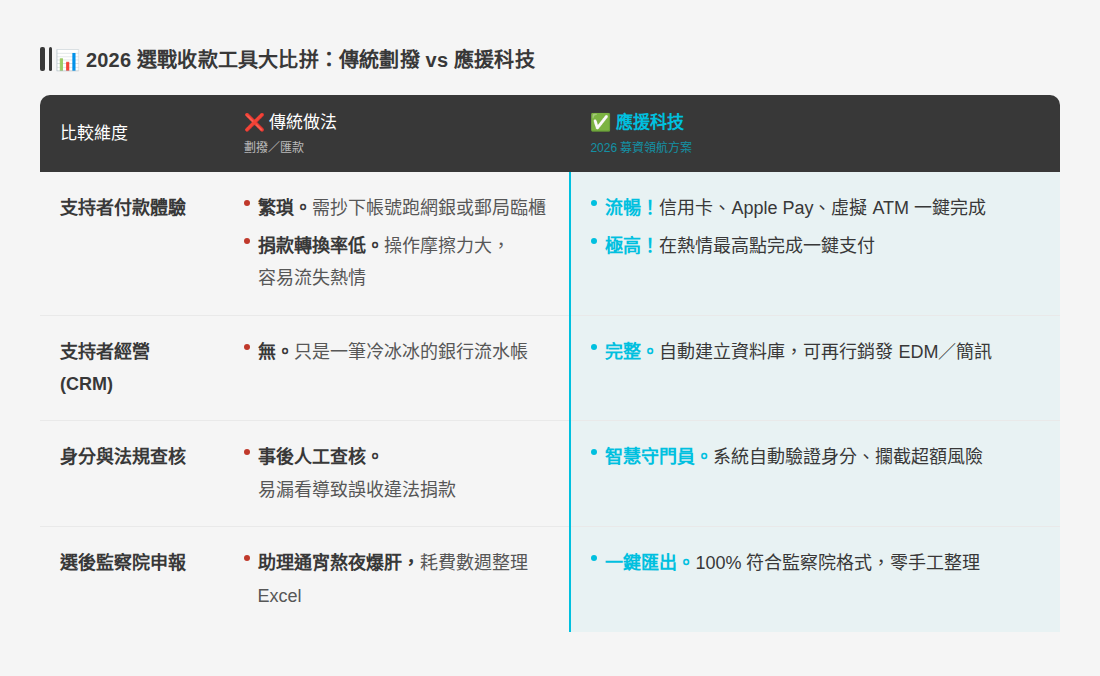This screenshot has width=1100, height=676.
Task: Click the green checkmark icon beside 應援科技
Action: click(601, 122)
